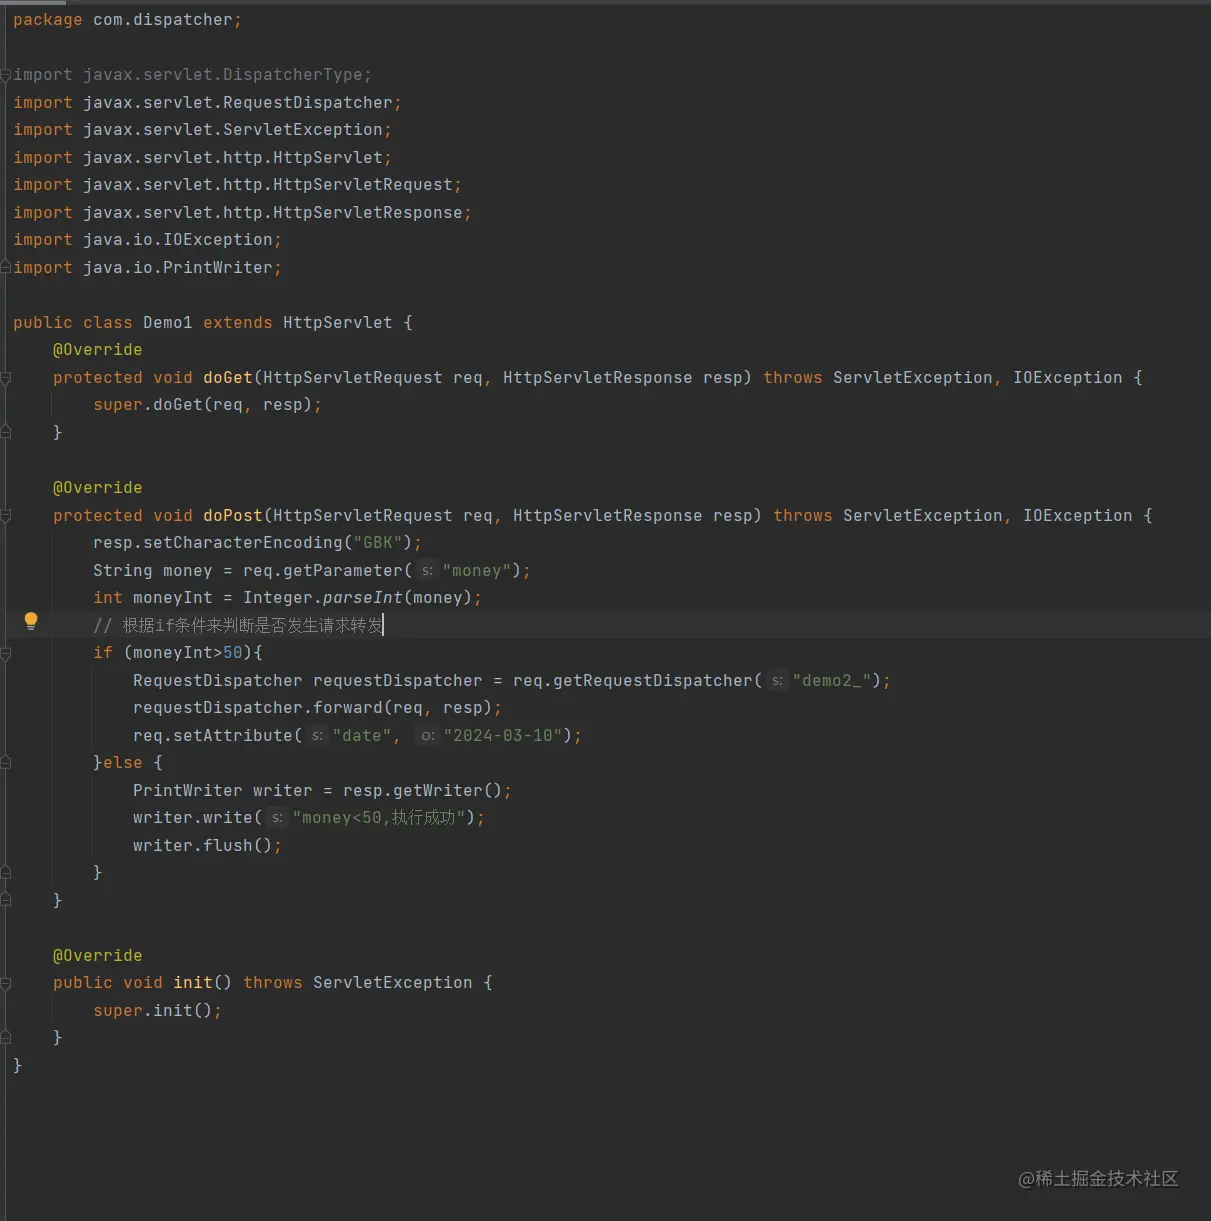Collapse the doGet method fold marker
The image size is (1211, 1221).
tap(5, 378)
